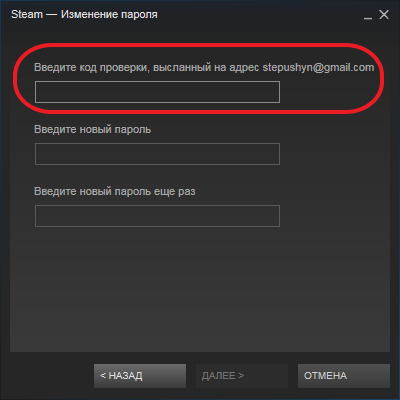Click the 'Введите новый пароль еще раз' label
Screen dimensions: 400x400
point(115,191)
